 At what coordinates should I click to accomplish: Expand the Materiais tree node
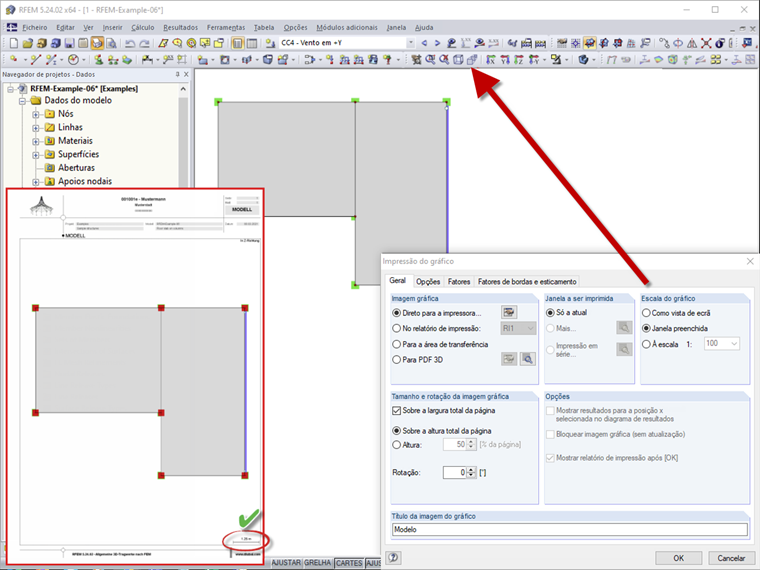(36, 142)
